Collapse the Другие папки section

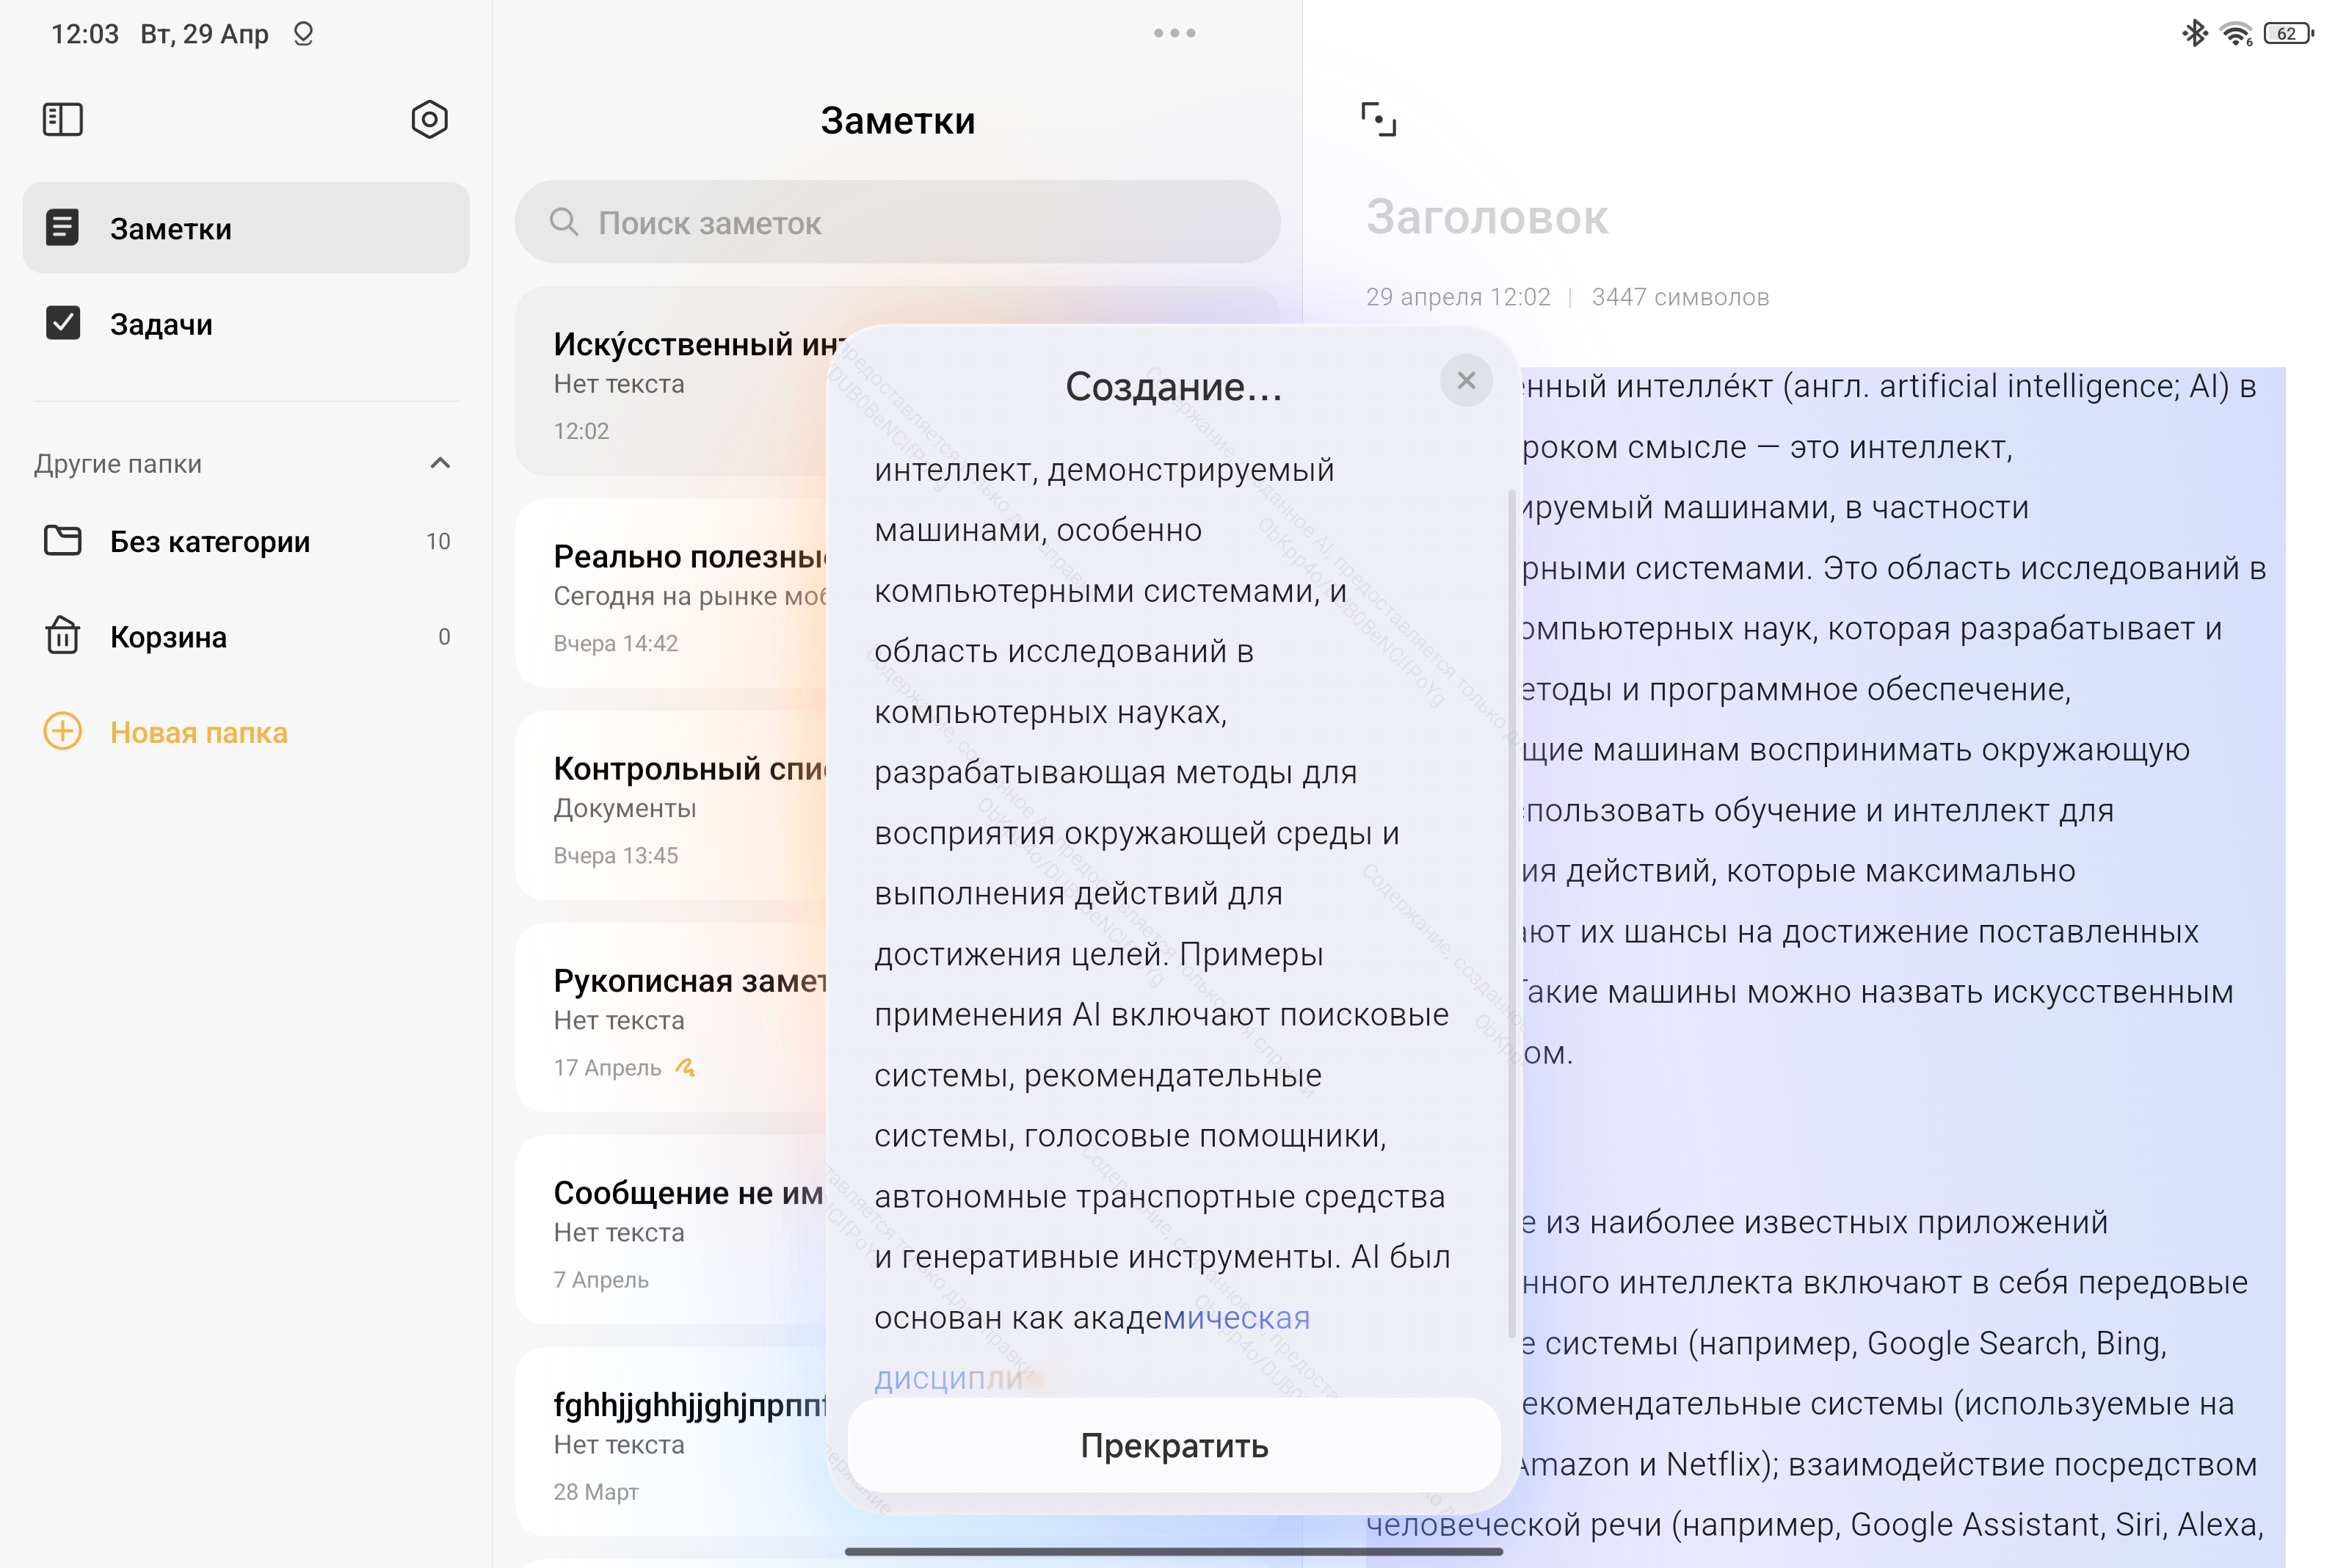click(440, 463)
